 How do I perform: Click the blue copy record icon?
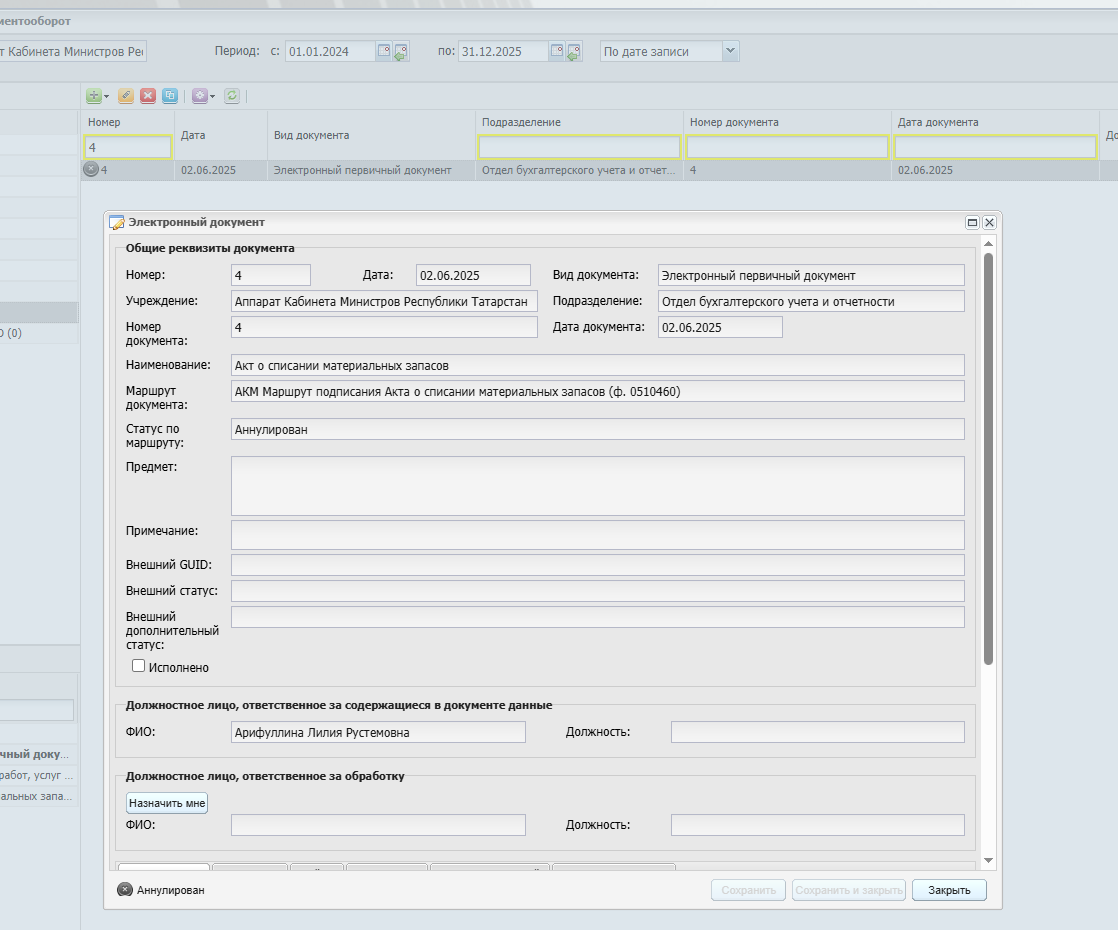[170, 96]
